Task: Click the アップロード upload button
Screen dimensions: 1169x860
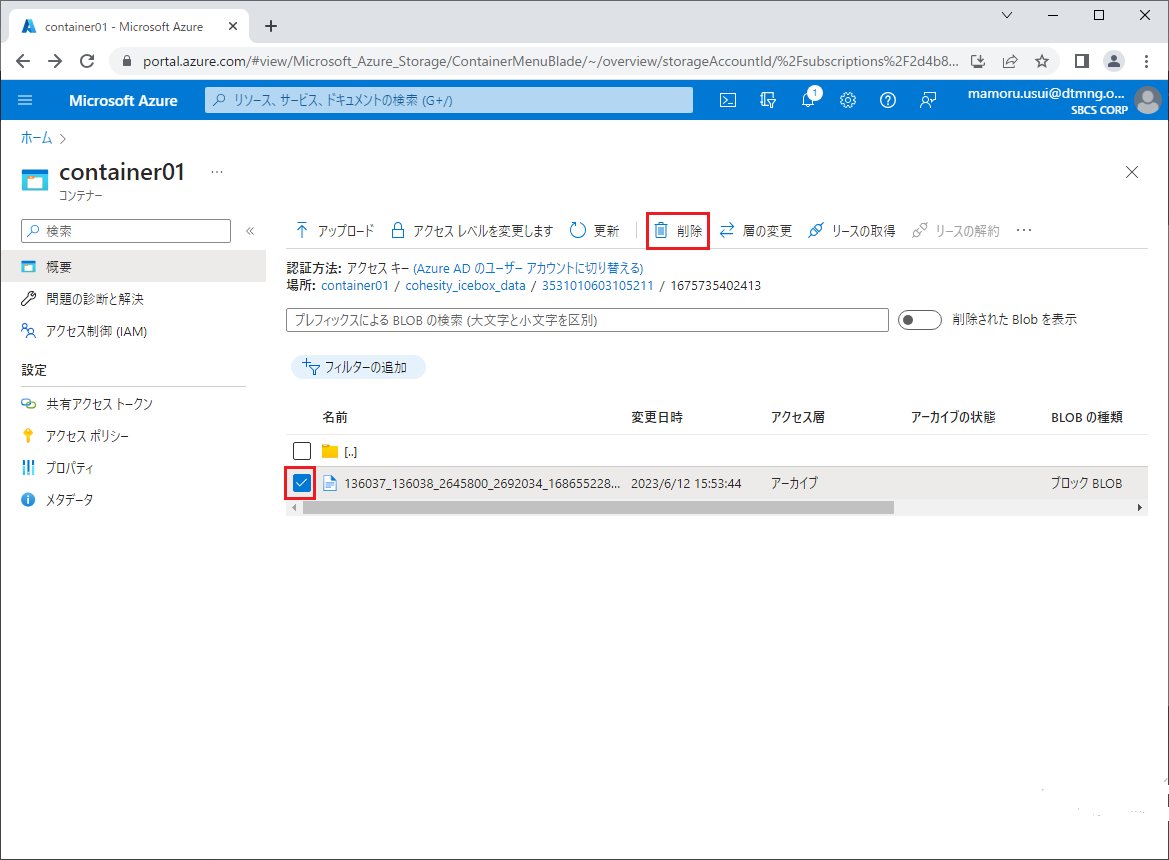Action: click(335, 231)
